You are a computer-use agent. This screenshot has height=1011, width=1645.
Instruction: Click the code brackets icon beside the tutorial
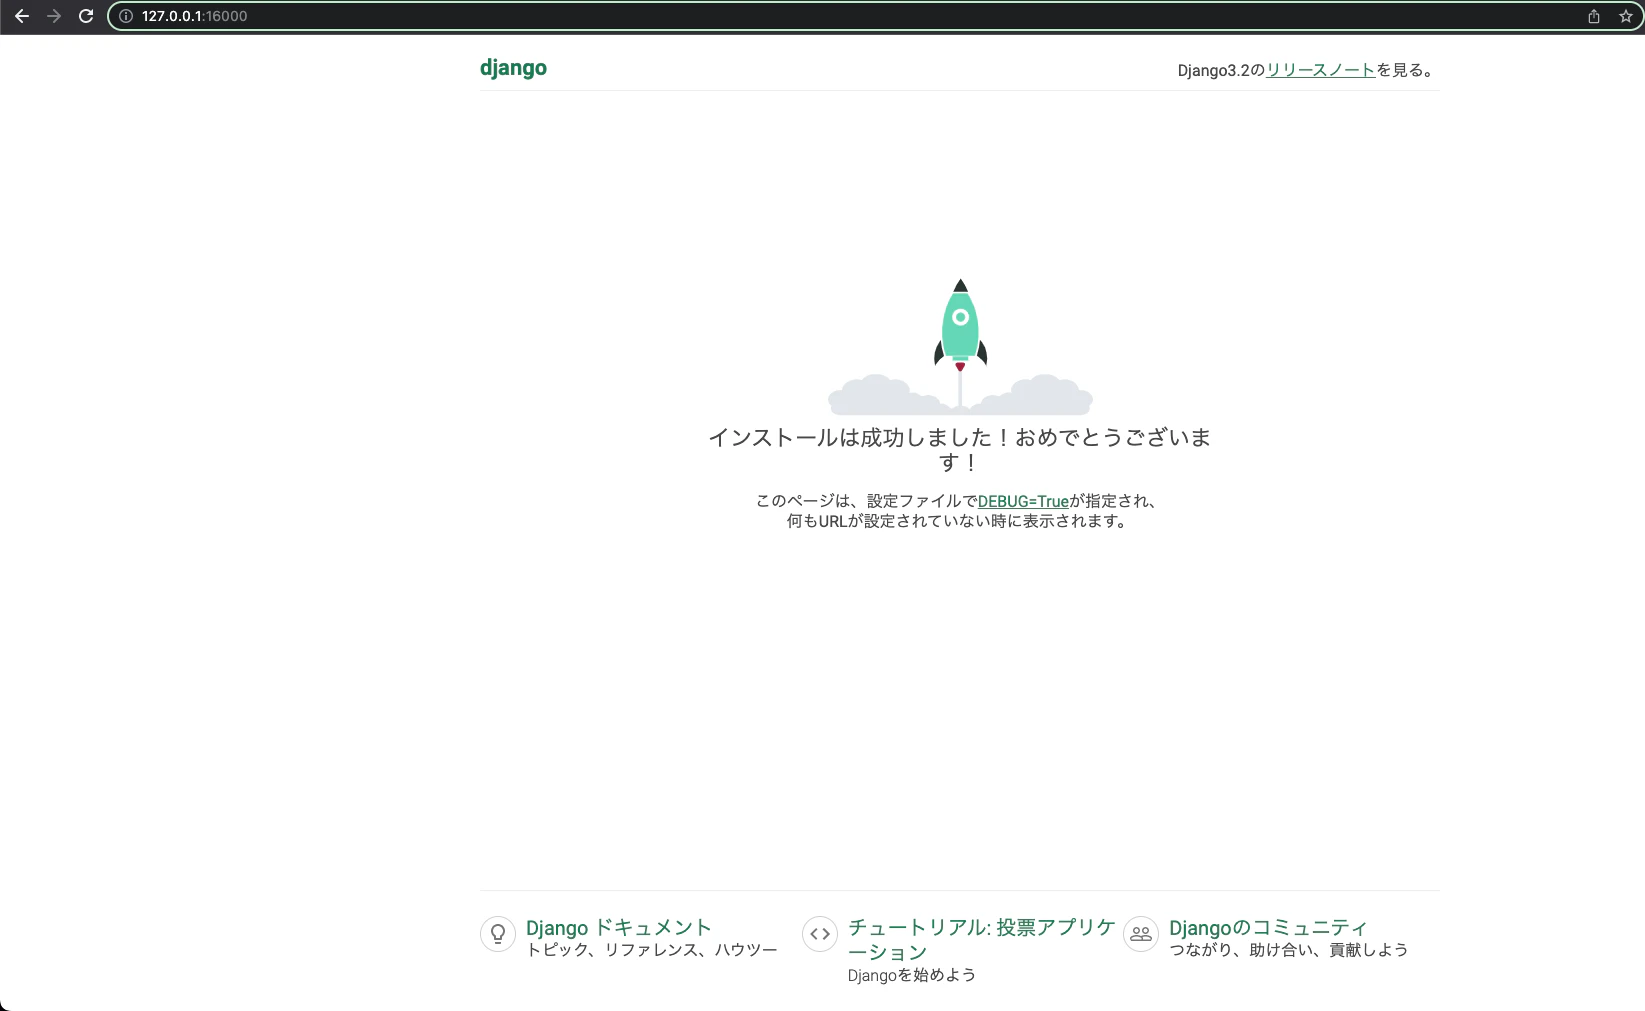[819, 934]
